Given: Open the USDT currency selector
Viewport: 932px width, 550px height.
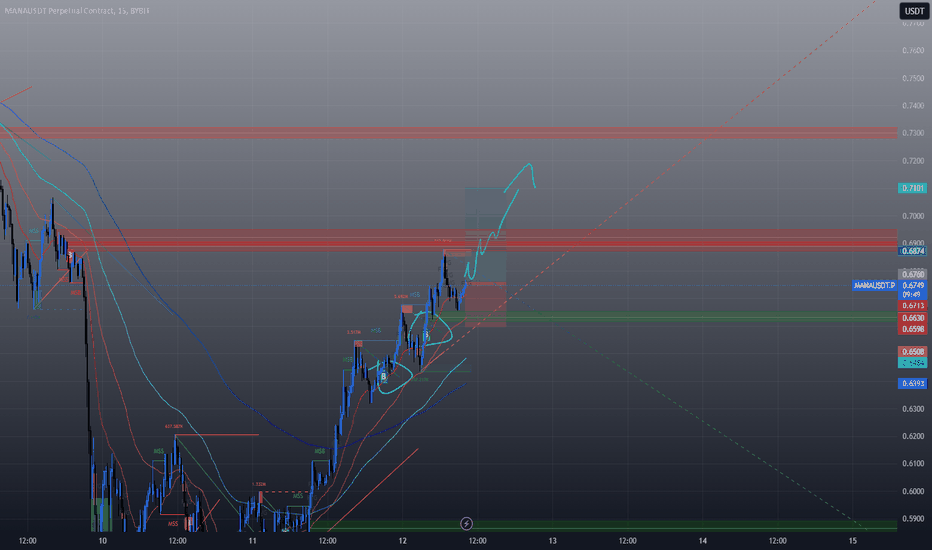Looking at the screenshot, I should [914, 11].
